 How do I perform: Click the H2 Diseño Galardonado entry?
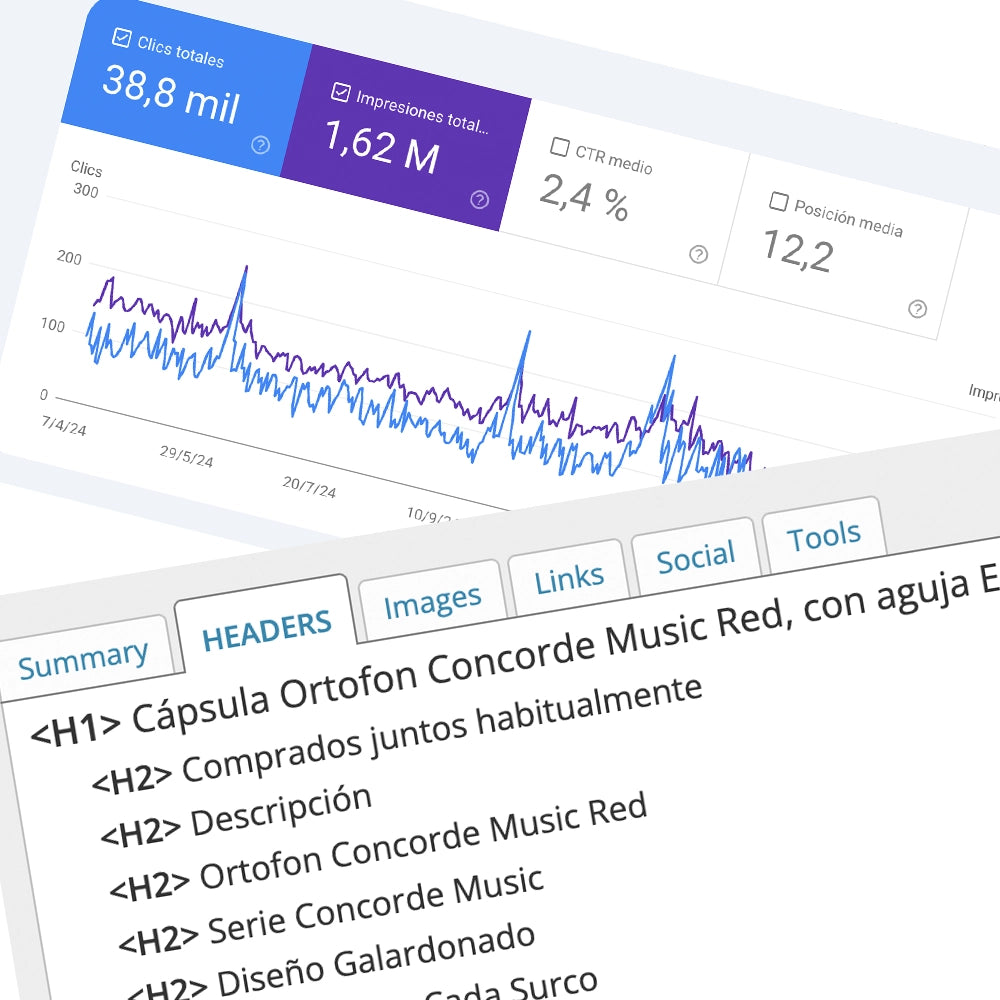click(330, 959)
